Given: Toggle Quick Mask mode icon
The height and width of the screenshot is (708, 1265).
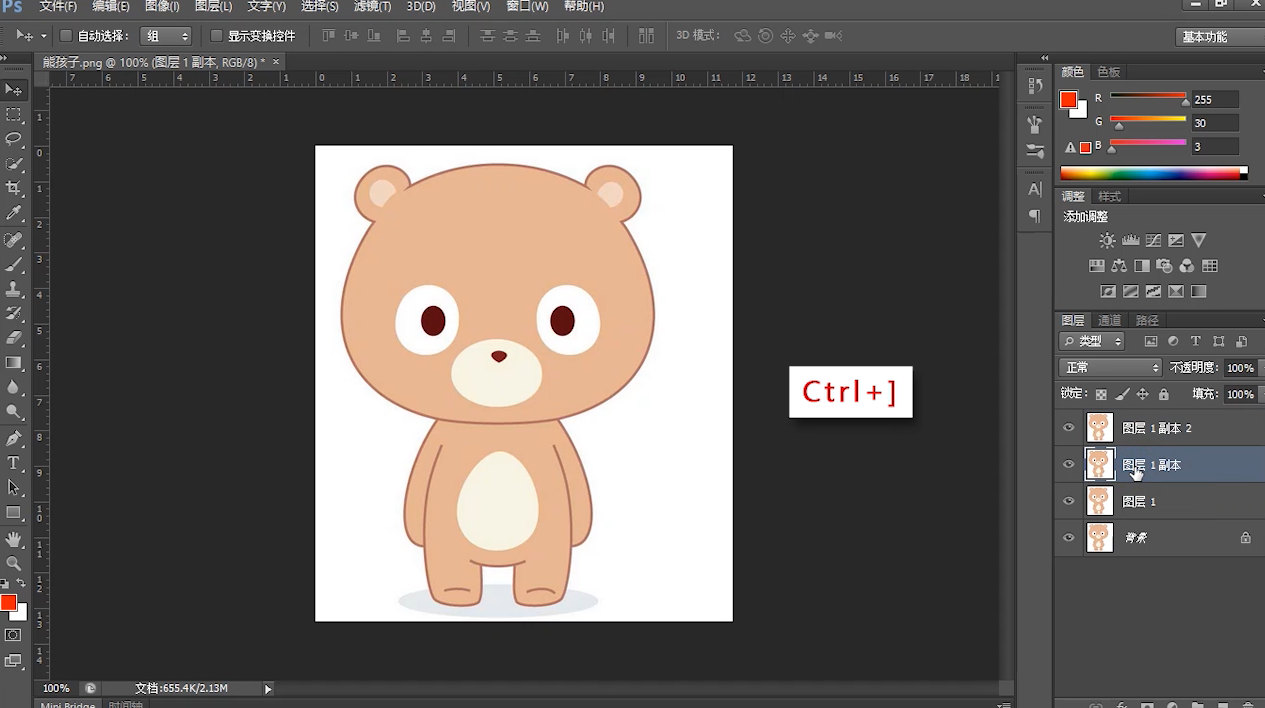Looking at the screenshot, I should click(x=14, y=635).
